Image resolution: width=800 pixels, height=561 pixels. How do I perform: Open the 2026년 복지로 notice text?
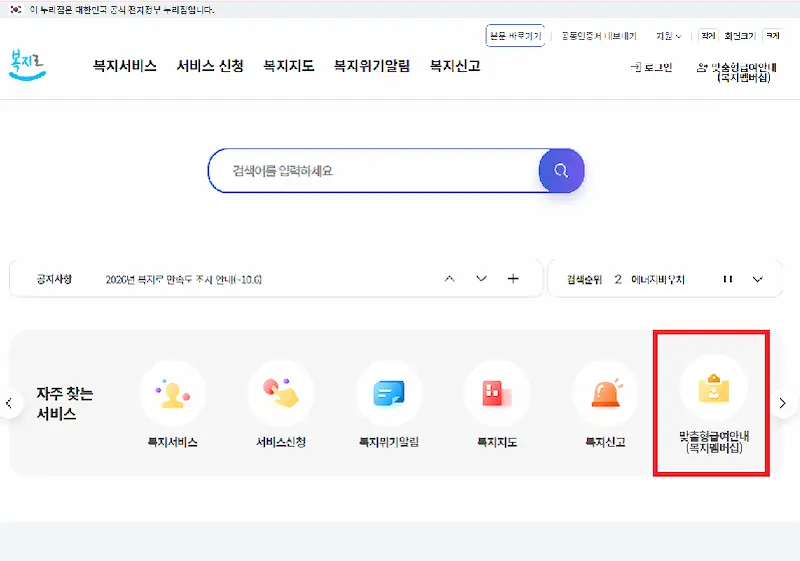click(184, 279)
